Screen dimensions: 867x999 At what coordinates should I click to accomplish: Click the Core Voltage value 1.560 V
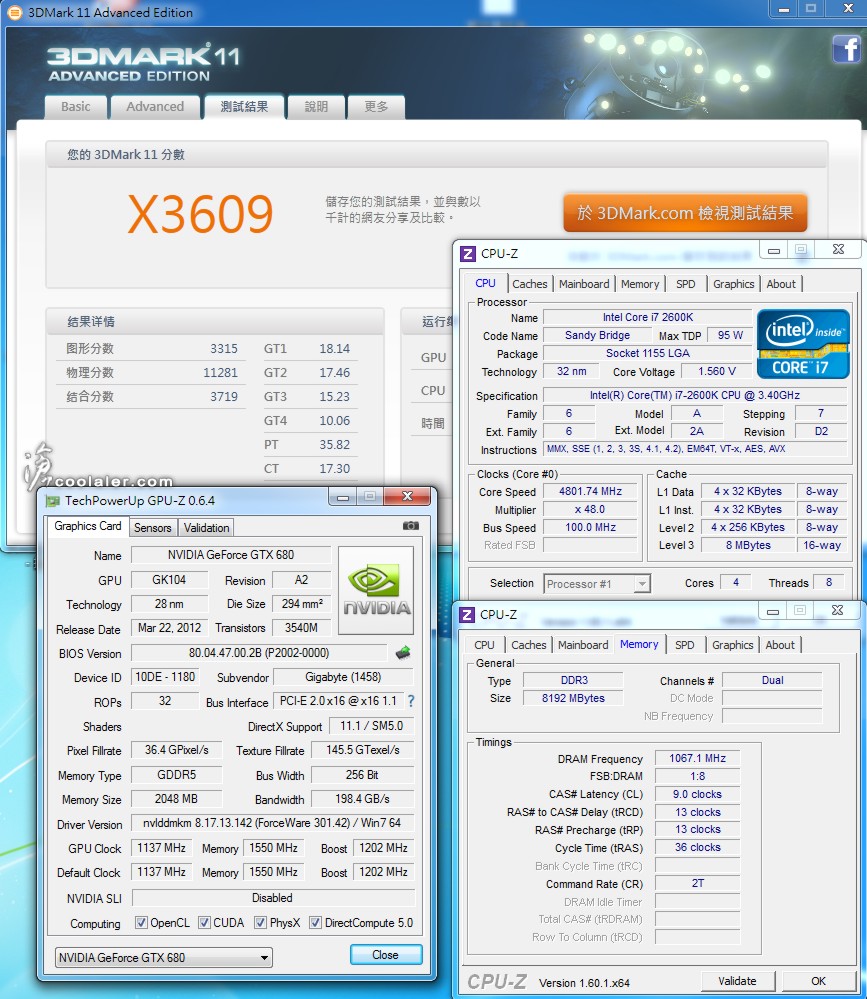point(717,371)
